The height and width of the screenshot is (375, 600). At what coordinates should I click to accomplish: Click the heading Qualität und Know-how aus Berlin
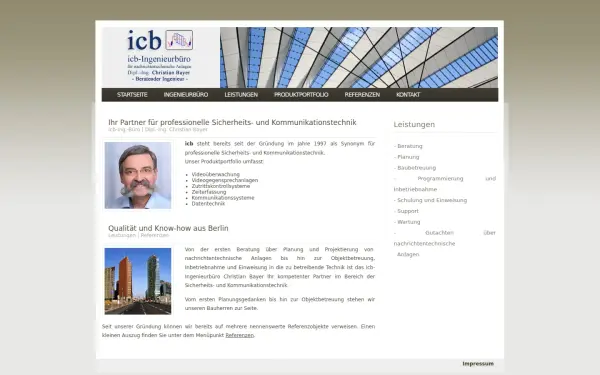tap(168, 228)
